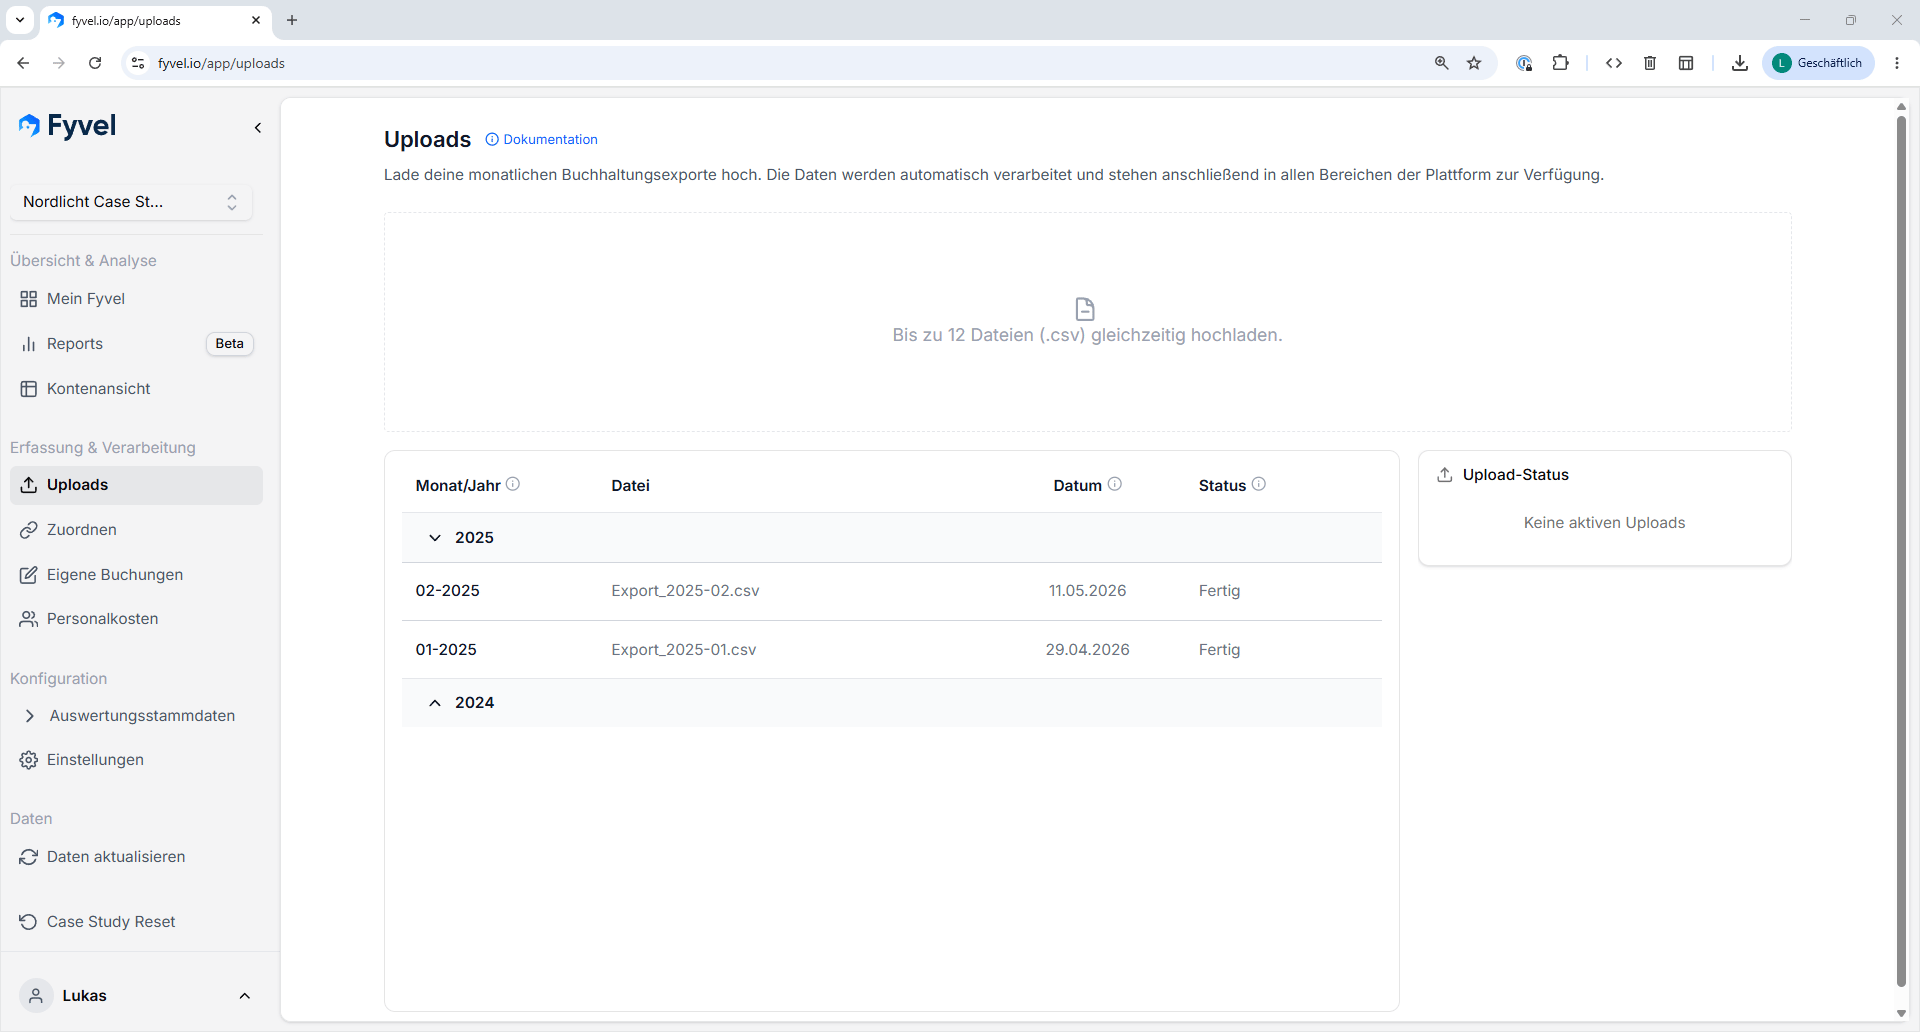The width and height of the screenshot is (1920, 1032).
Task: Click Export_2025-01.csv file name
Action: point(684,650)
